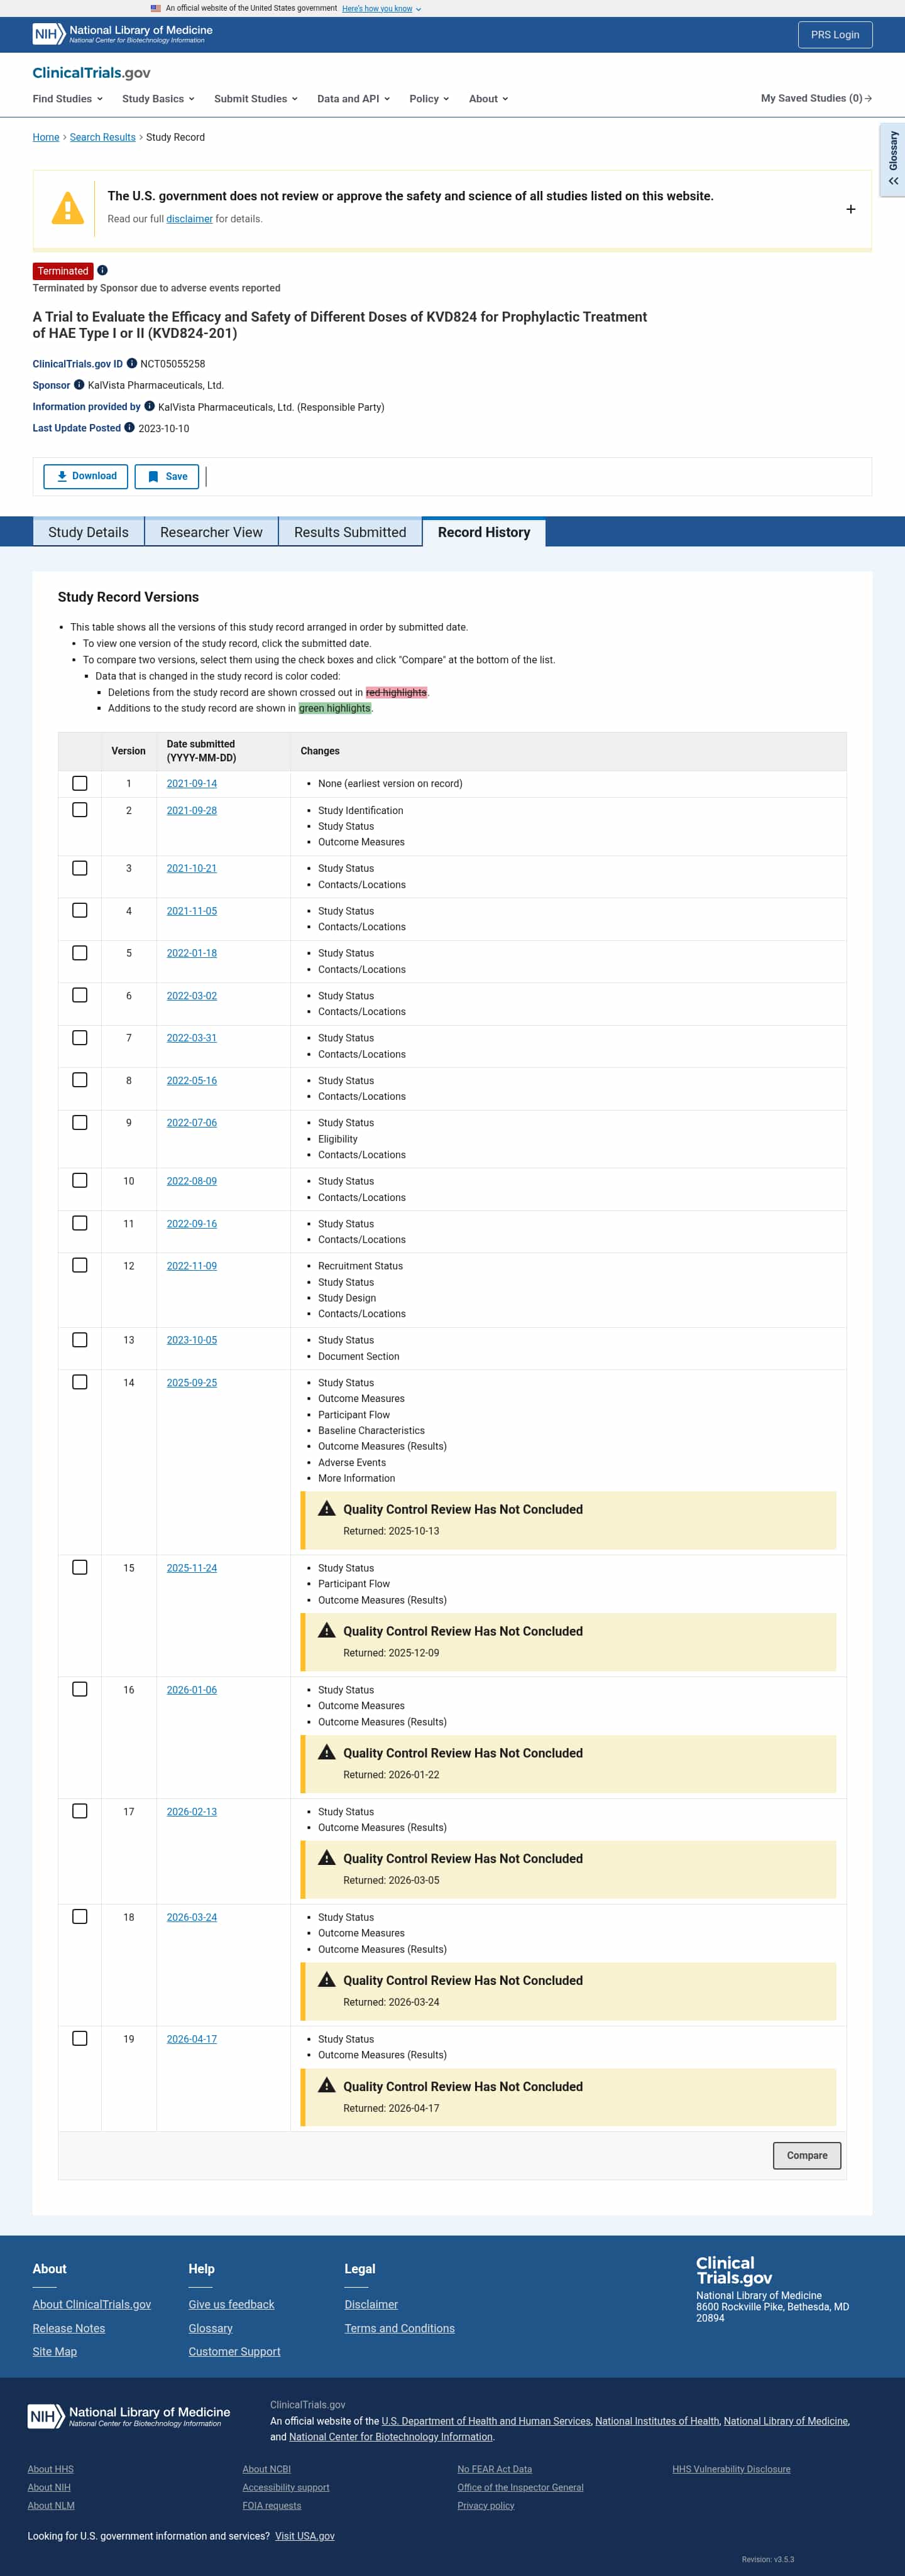The width and height of the screenshot is (905, 2576).
Task: Open the Glossary side panel
Action: [892, 159]
